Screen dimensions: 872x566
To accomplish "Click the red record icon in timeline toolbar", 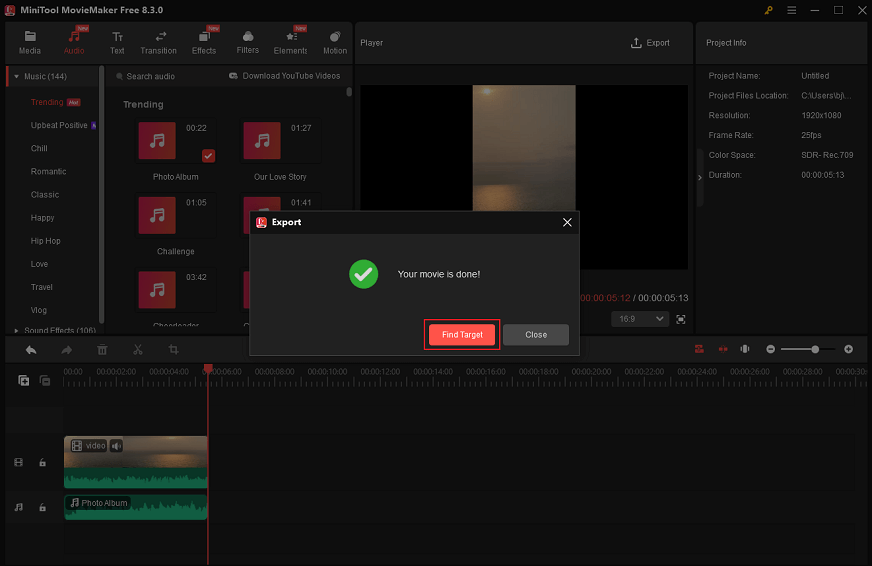I will [x=699, y=349].
